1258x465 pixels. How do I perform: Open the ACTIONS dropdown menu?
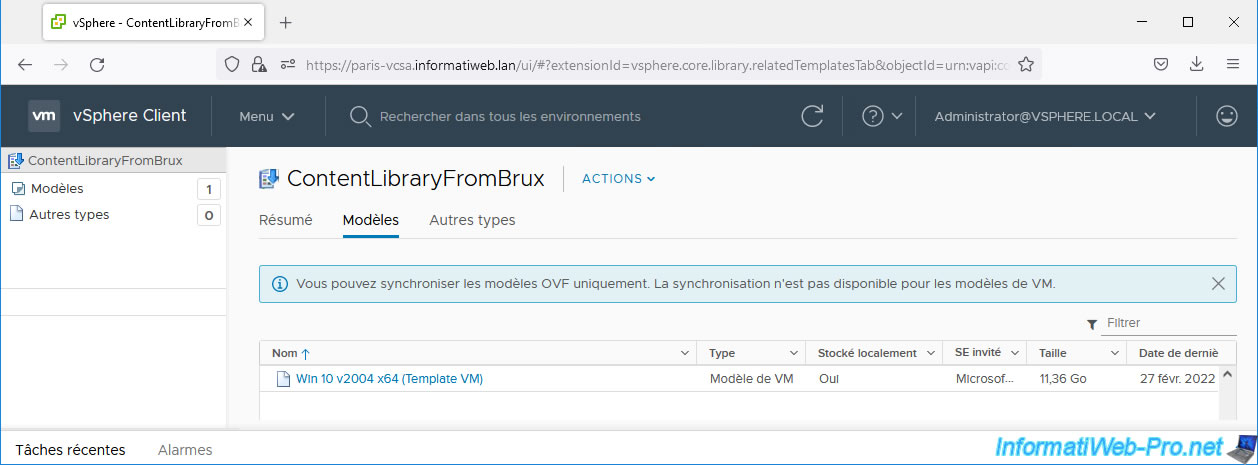point(619,179)
